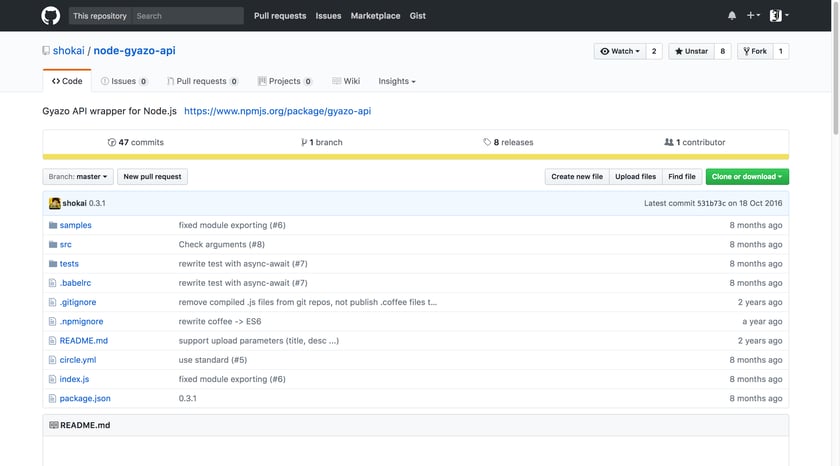Open the Pull requests repository tab
The height and width of the screenshot is (466, 840).
[x=202, y=81]
